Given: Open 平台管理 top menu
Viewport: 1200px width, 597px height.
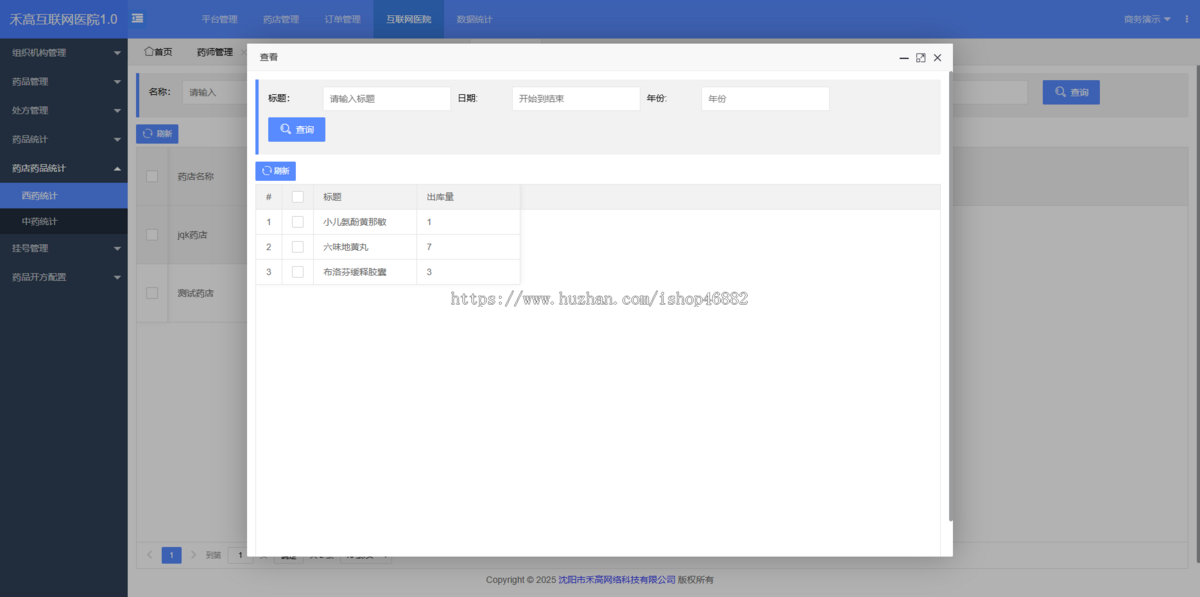Looking at the screenshot, I should point(219,19).
